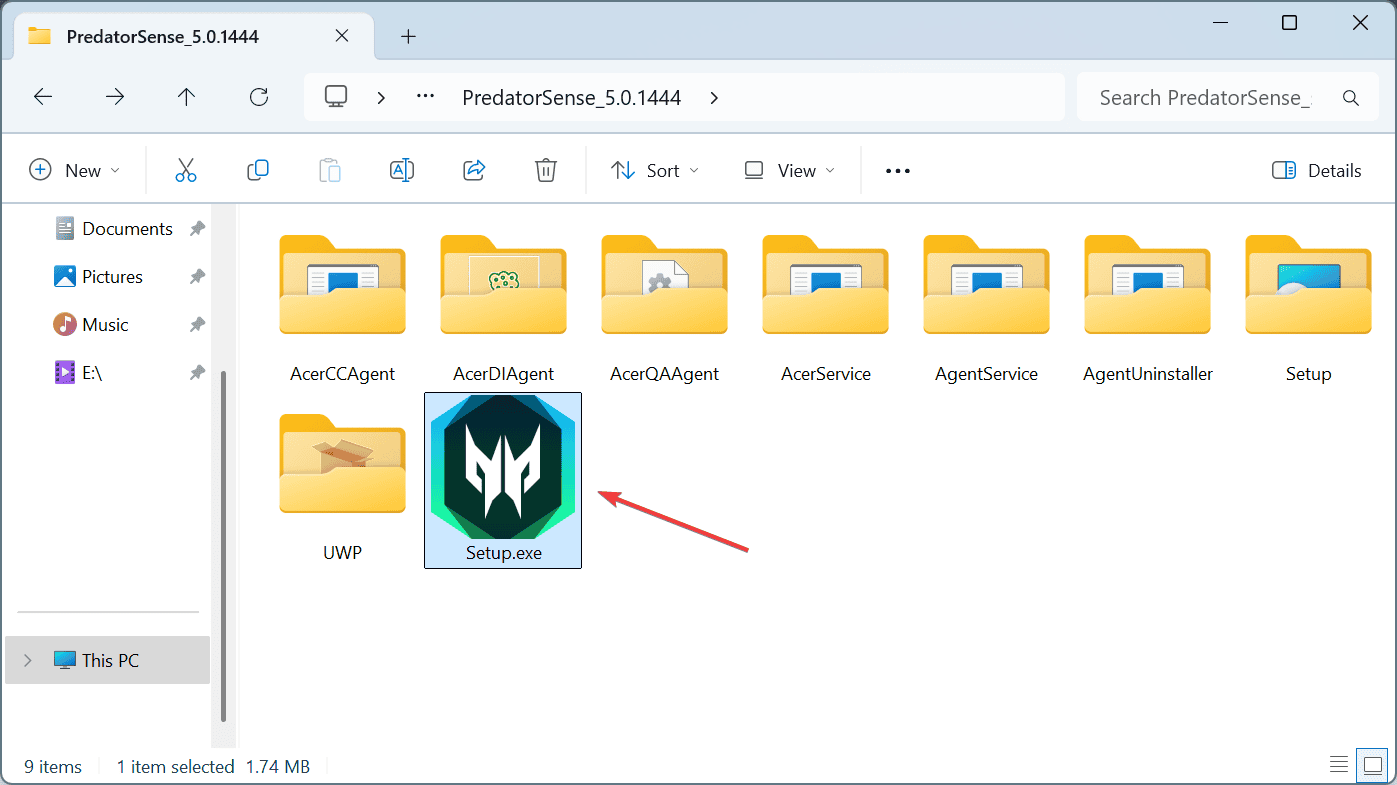Select This PC in the sidebar
This screenshot has height=785, width=1397.
click(x=108, y=660)
